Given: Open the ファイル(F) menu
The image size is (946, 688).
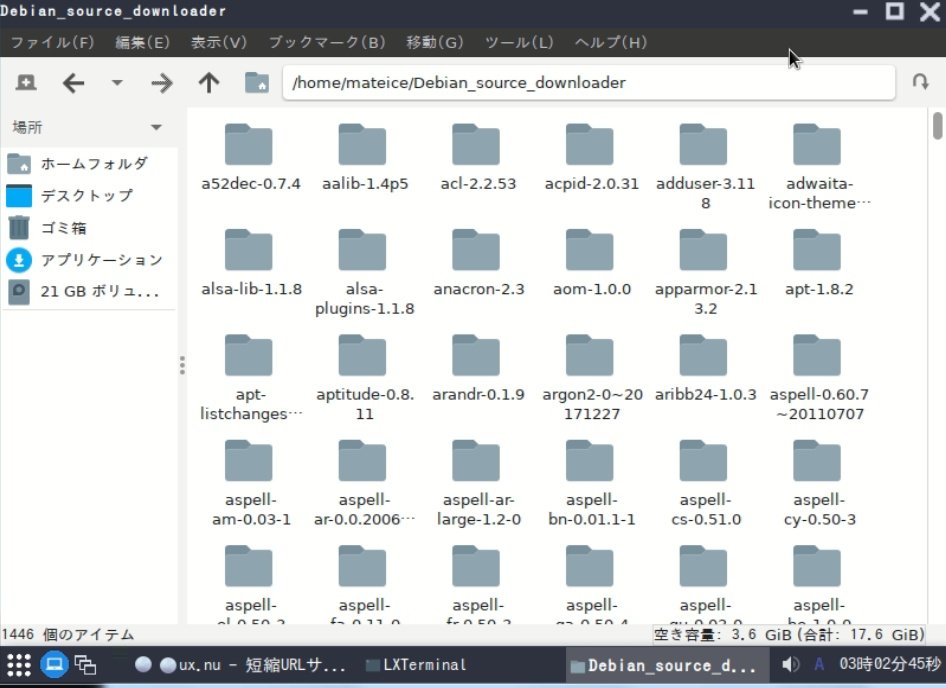Looking at the screenshot, I should point(52,42).
